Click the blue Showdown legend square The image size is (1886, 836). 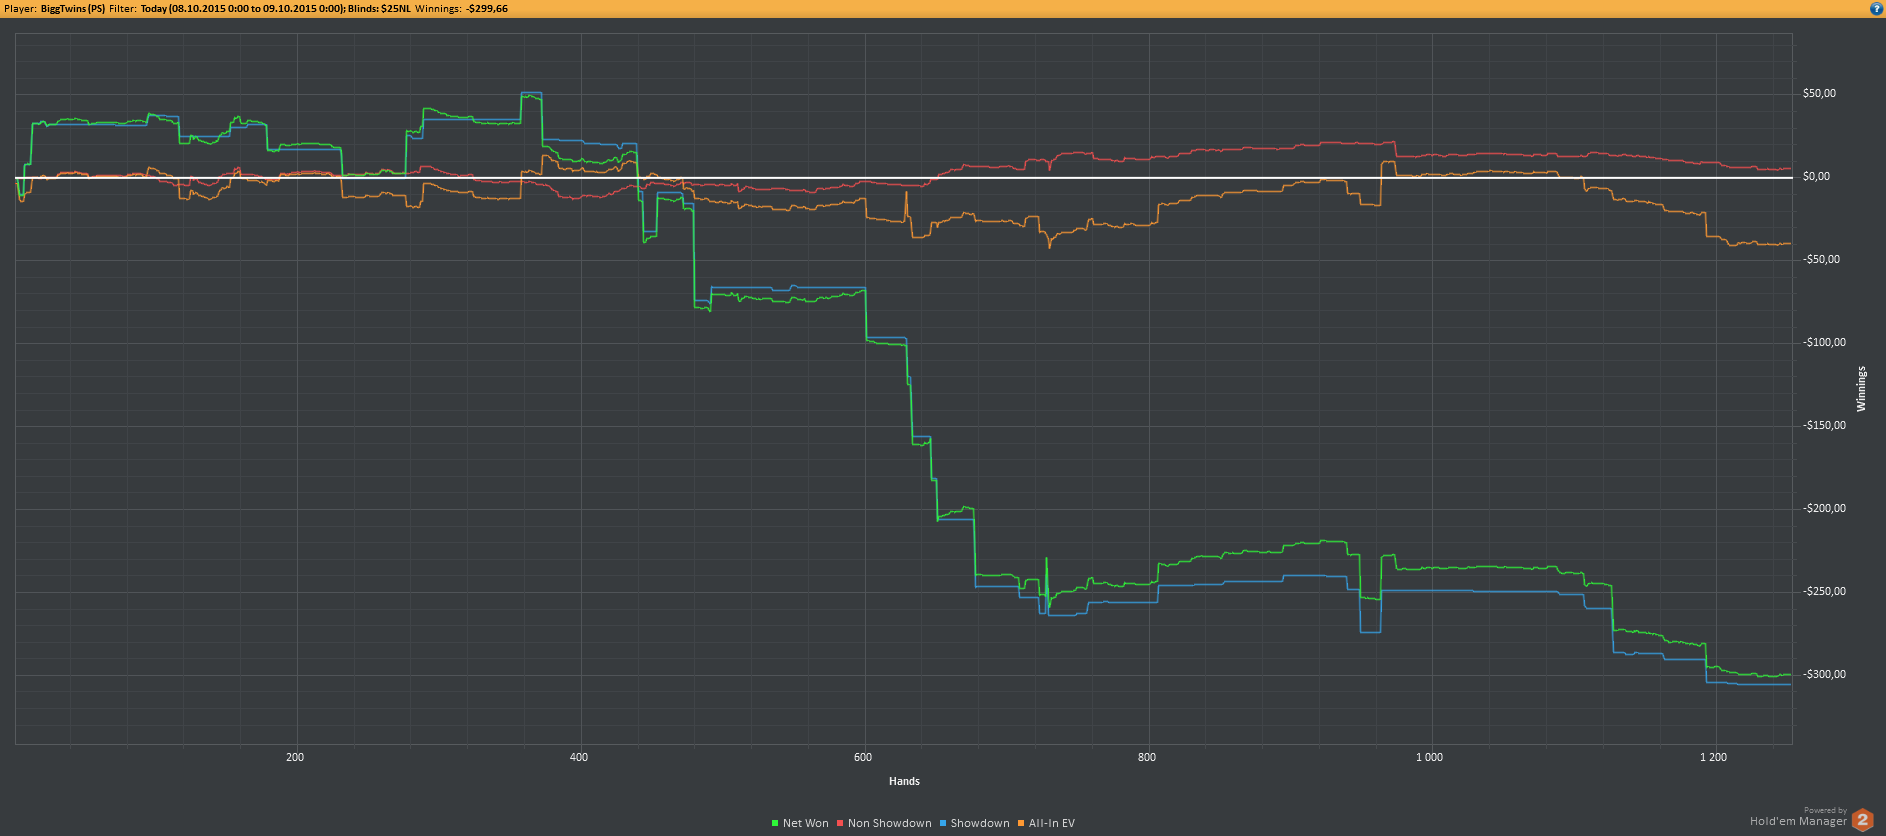point(942,823)
